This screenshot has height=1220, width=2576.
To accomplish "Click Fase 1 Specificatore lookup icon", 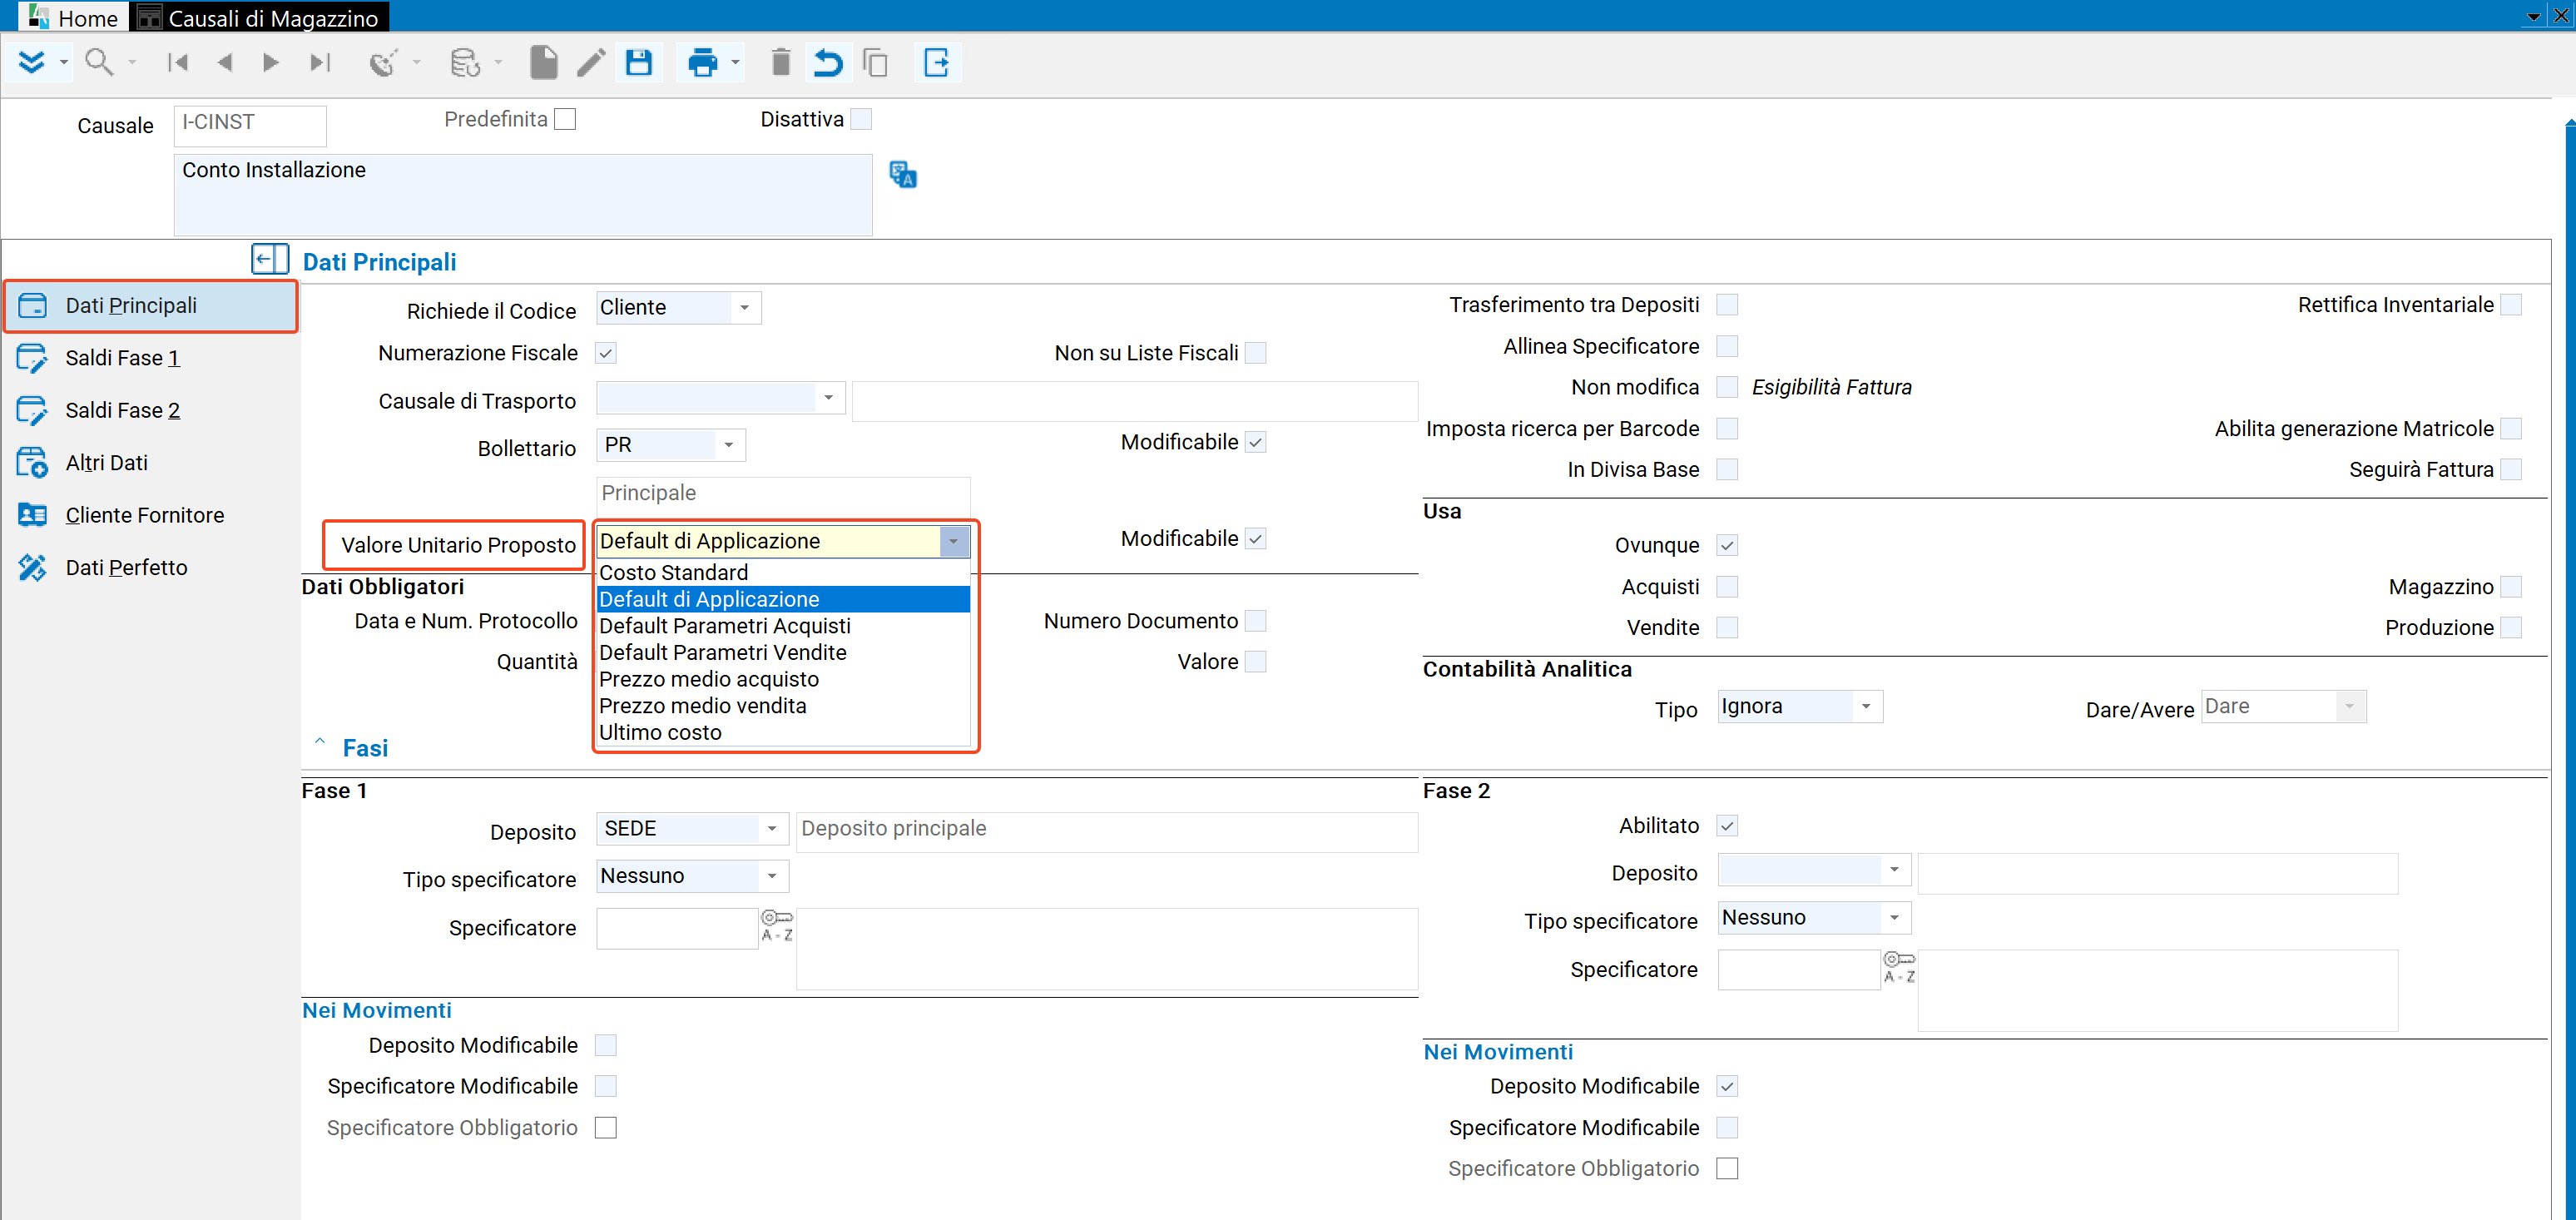I will coord(777,925).
